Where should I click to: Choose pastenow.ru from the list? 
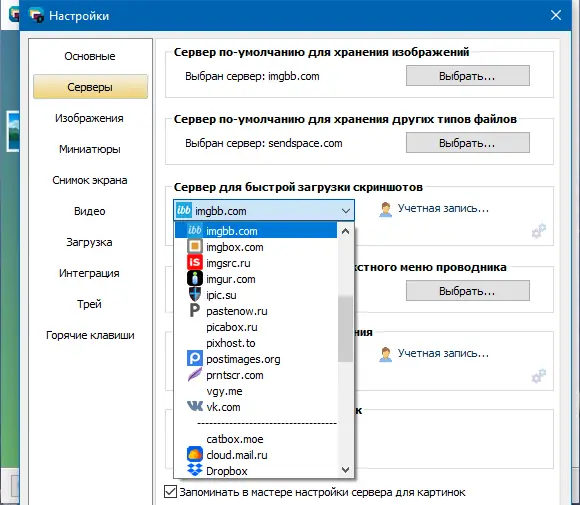click(x=256, y=311)
